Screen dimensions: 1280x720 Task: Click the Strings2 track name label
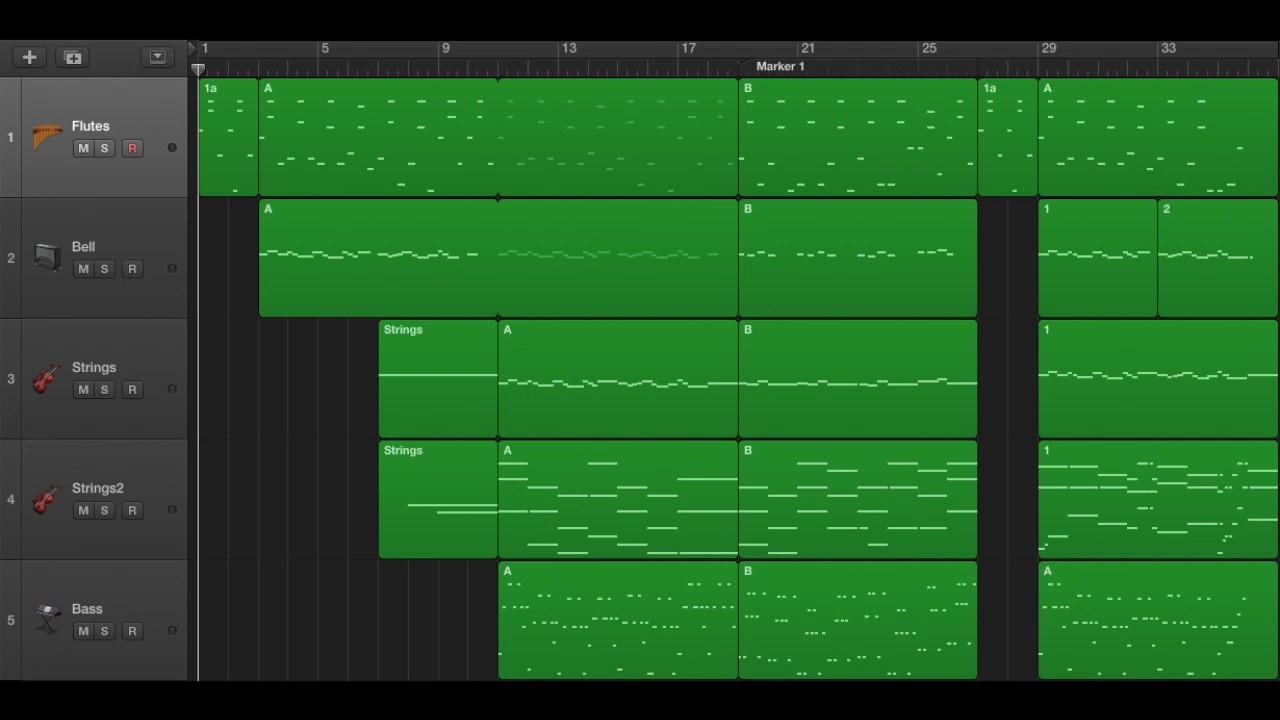(x=97, y=488)
